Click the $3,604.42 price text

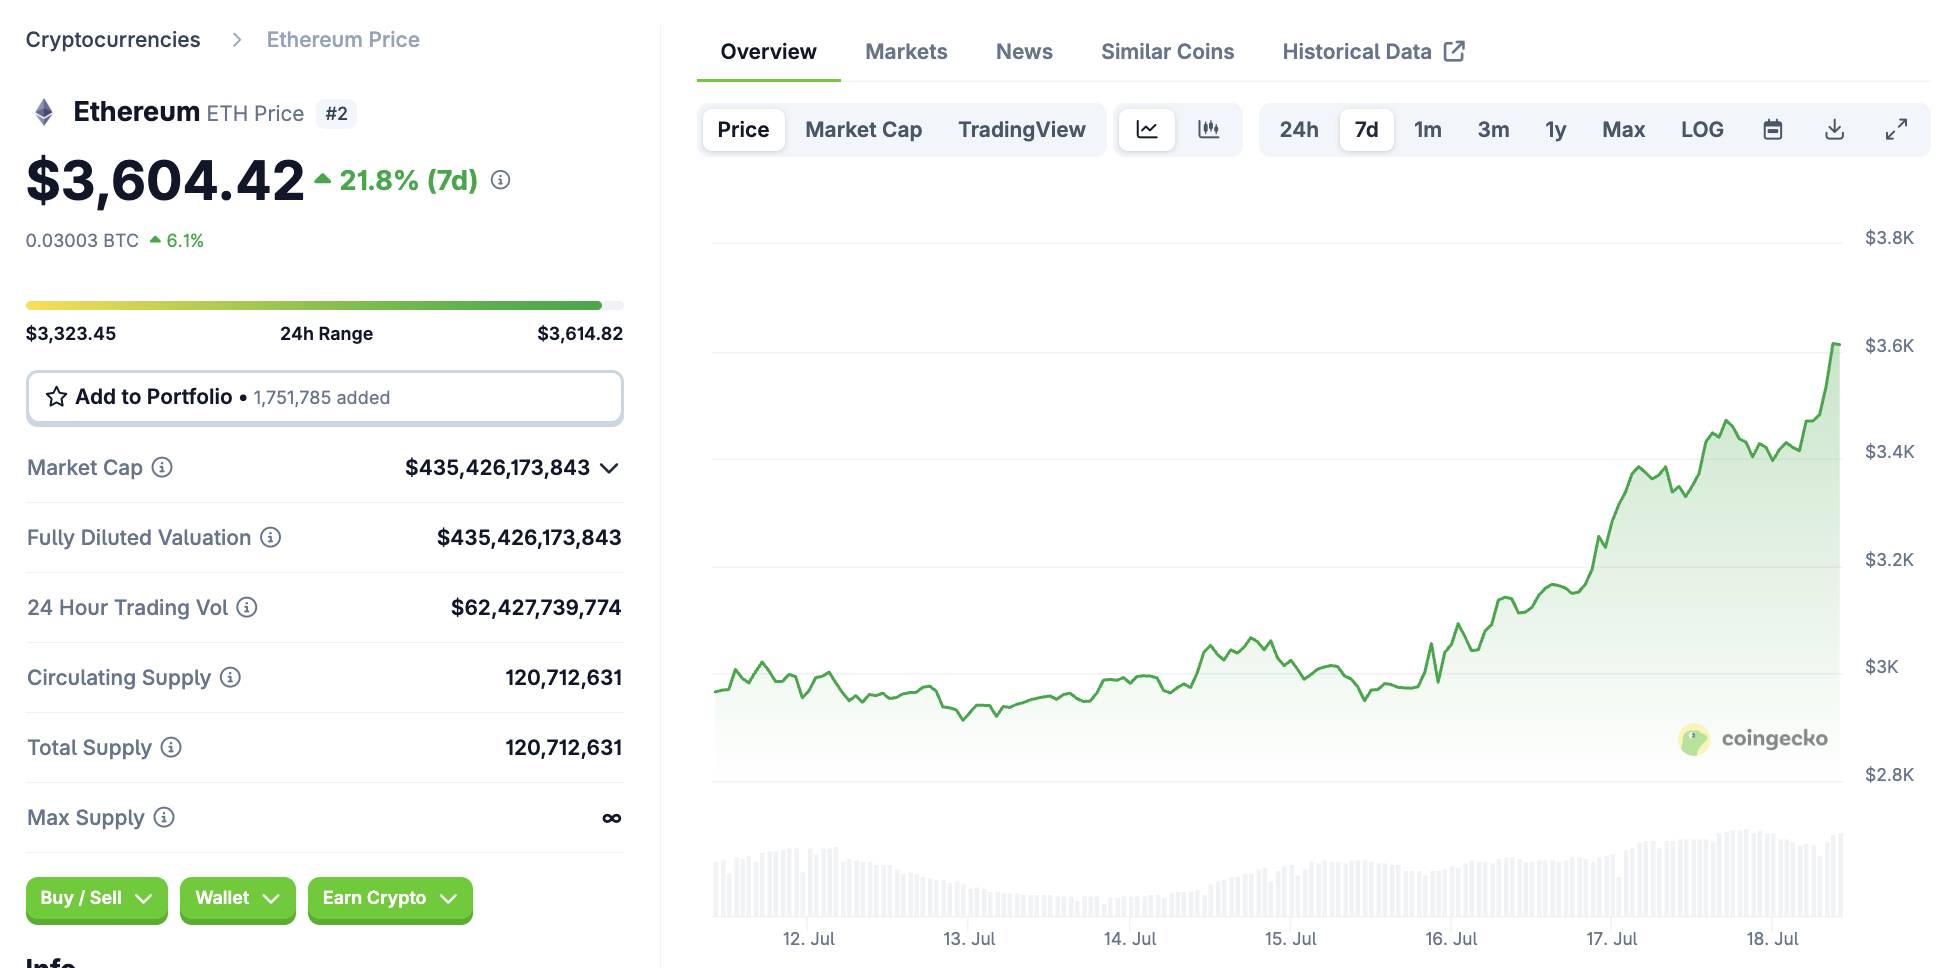[x=165, y=181]
